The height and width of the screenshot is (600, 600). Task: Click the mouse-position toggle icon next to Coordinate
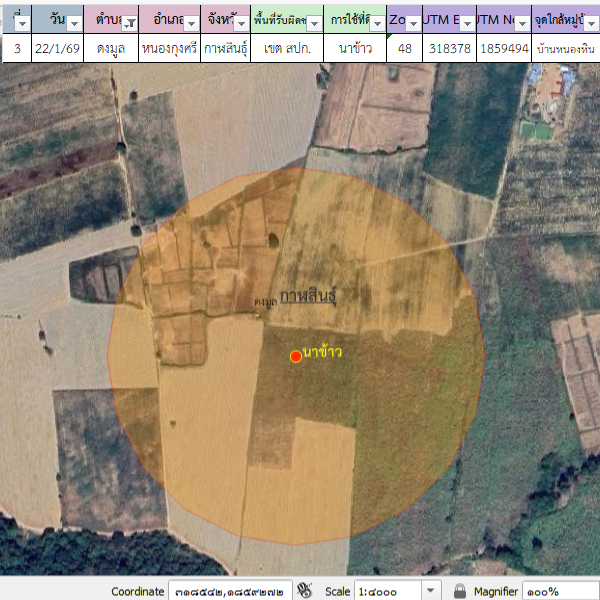coord(306,591)
